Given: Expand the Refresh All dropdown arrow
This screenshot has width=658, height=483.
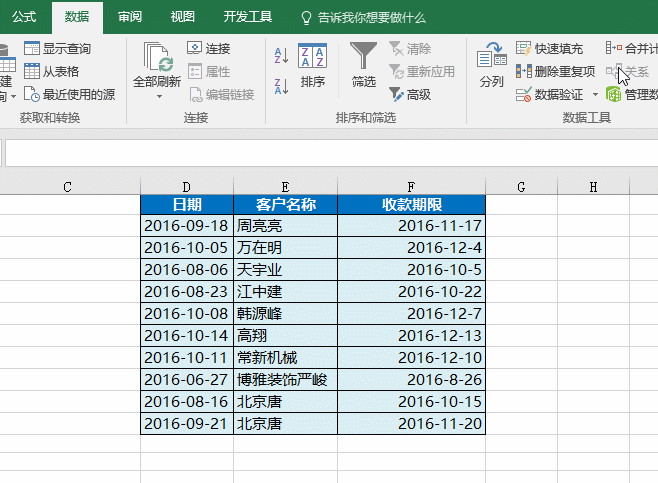Looking at the screenshot, I should point(159,97).
